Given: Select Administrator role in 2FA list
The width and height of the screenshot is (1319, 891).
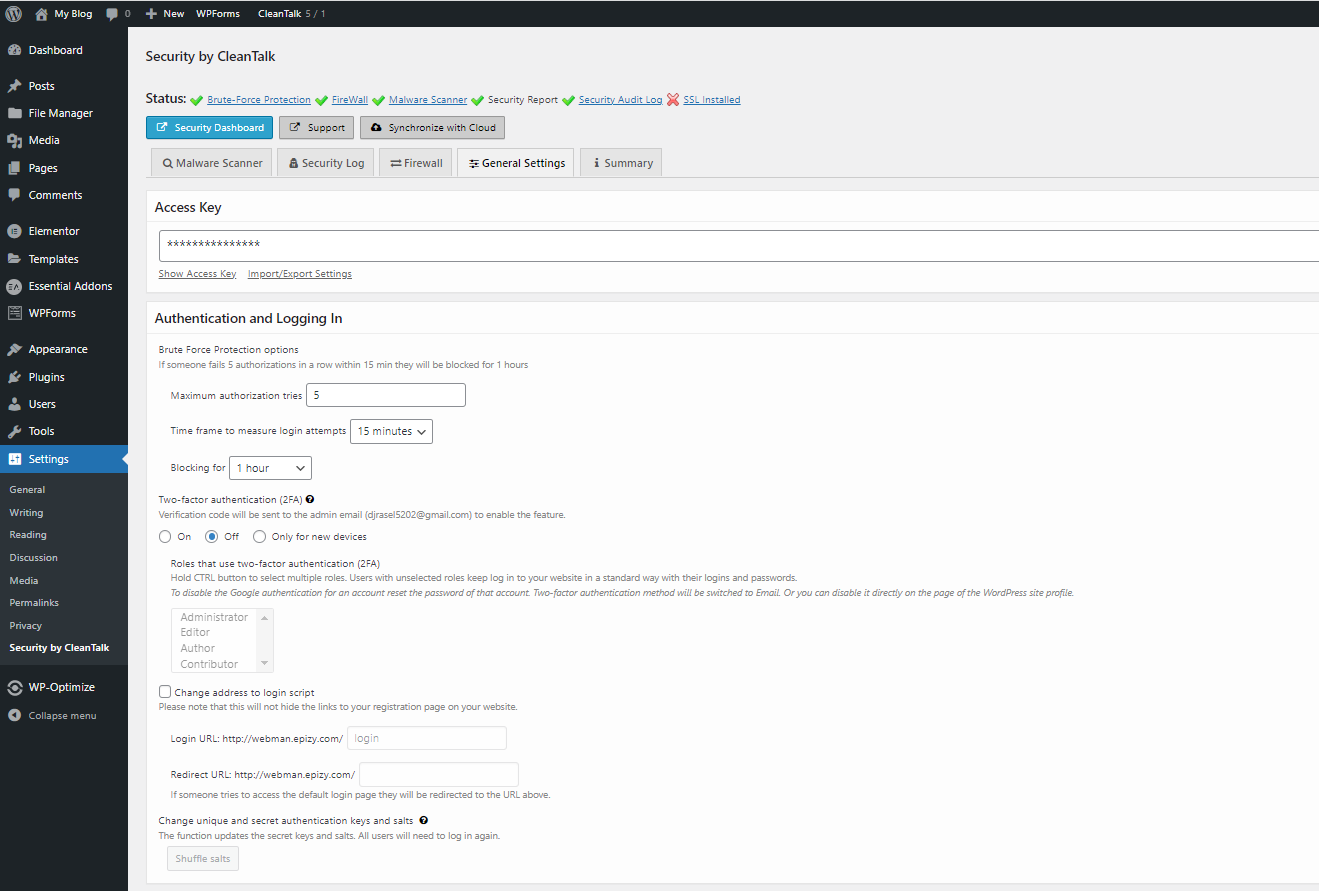Looking at the screenshot, I should pos(214,617).
